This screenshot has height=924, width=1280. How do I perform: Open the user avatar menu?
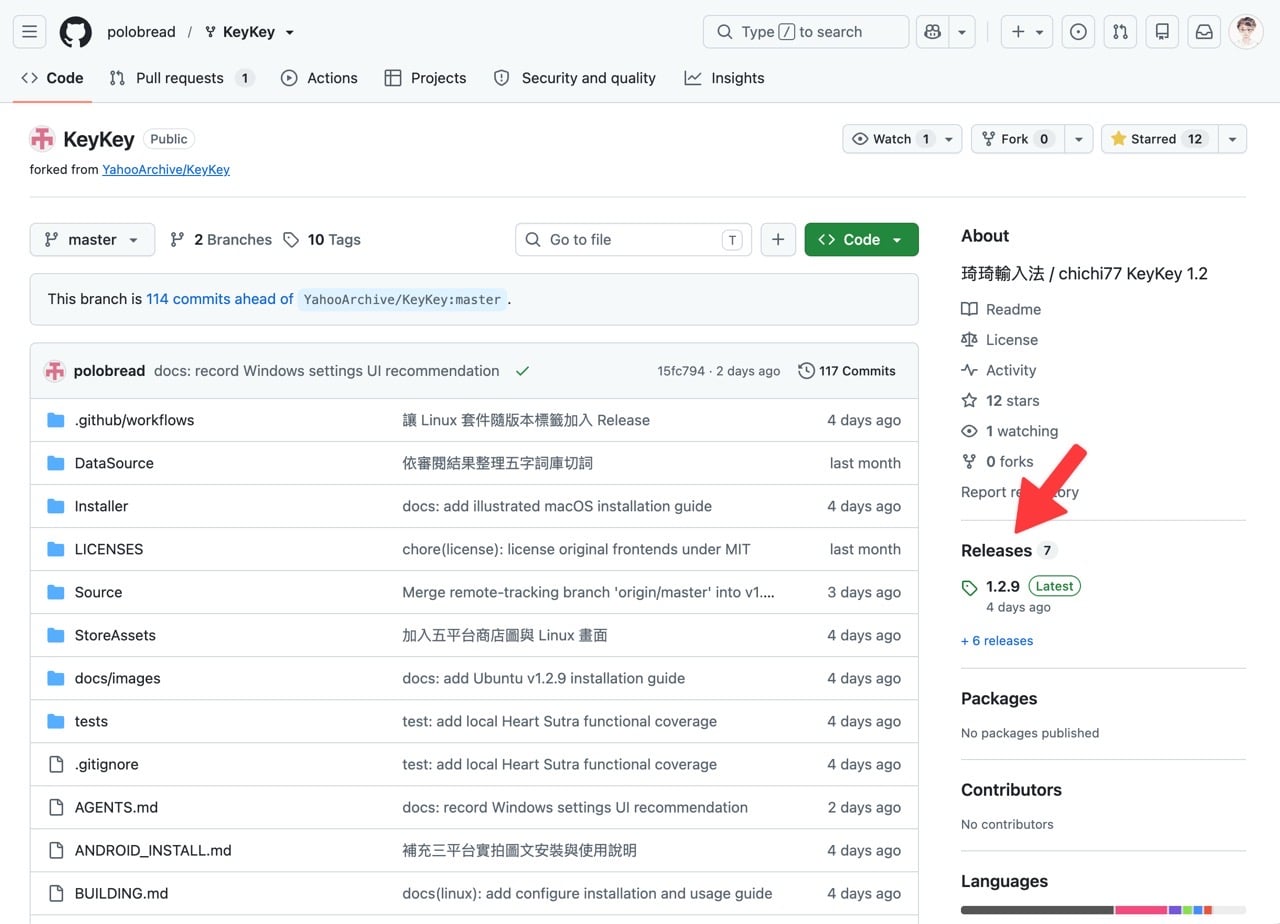coord(1246,32)
